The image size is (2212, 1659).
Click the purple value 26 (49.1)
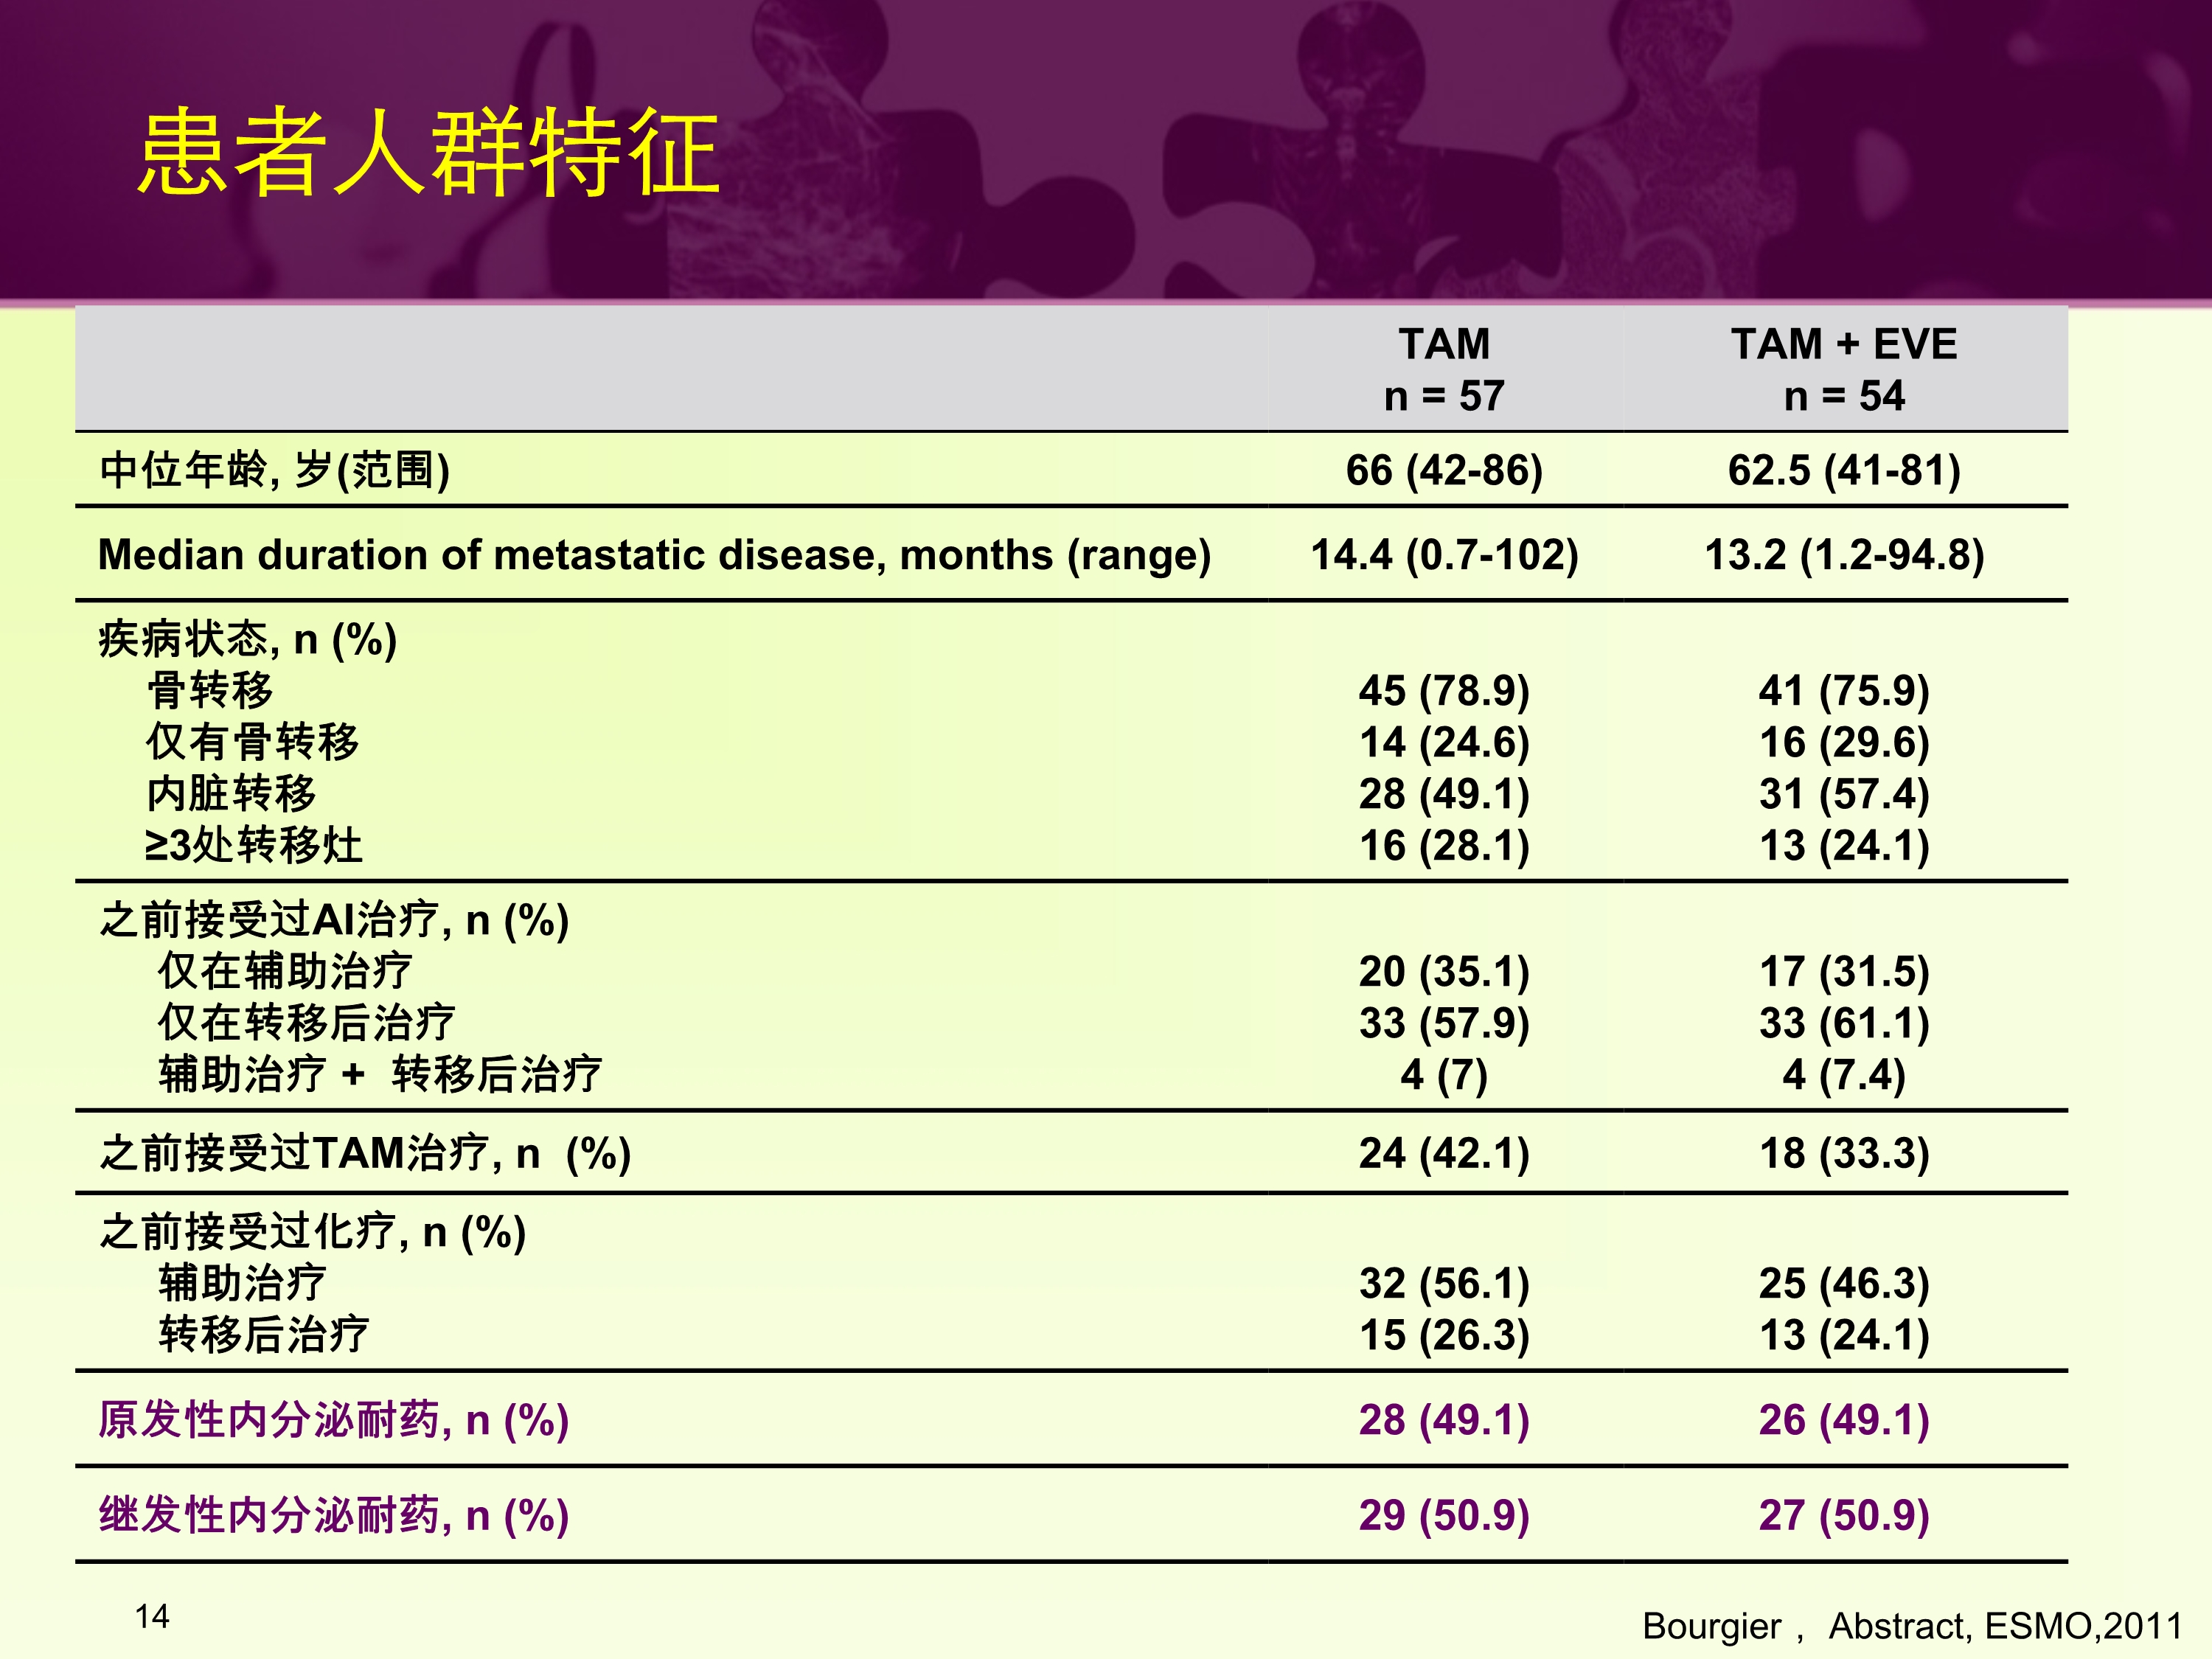pos(1844,1421)
